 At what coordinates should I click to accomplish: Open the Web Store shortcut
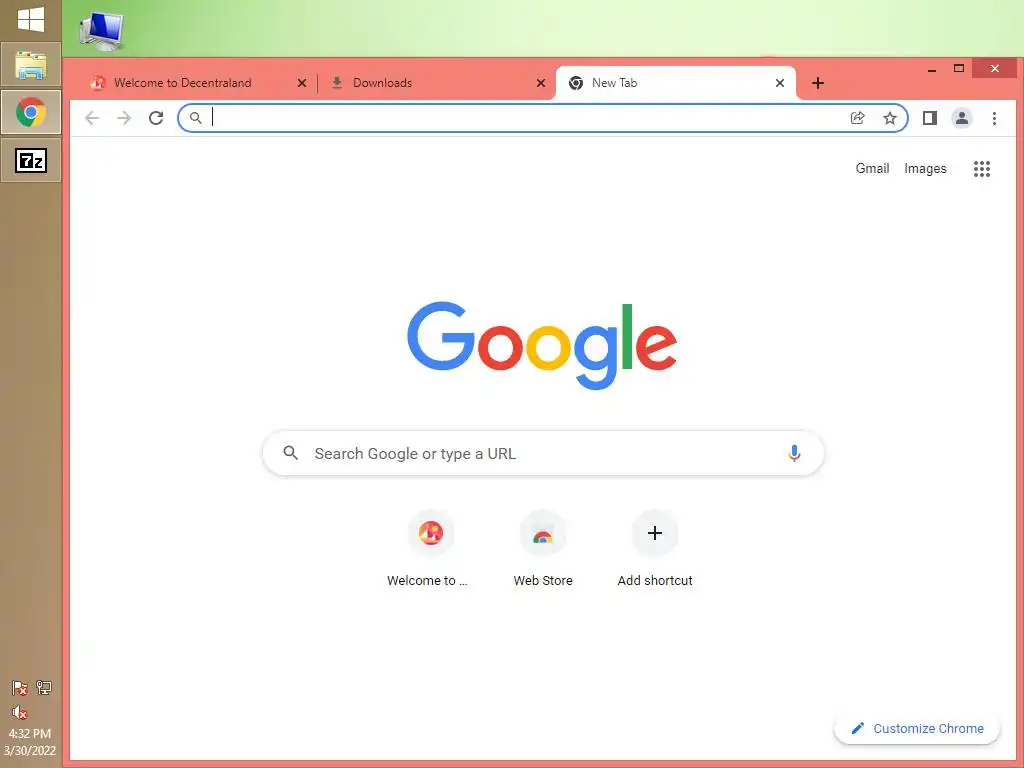tap(543, 551)
